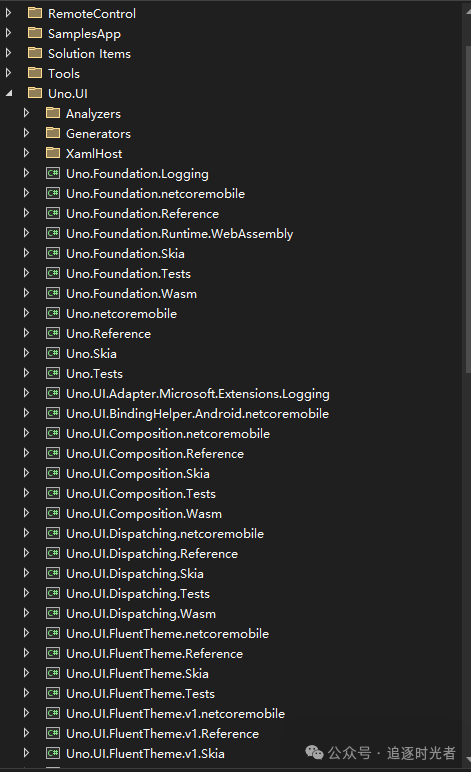Screen dimensions: 471x772
Task: Click the C# icon beside Uno.Skia
Action: pos(53,354)
